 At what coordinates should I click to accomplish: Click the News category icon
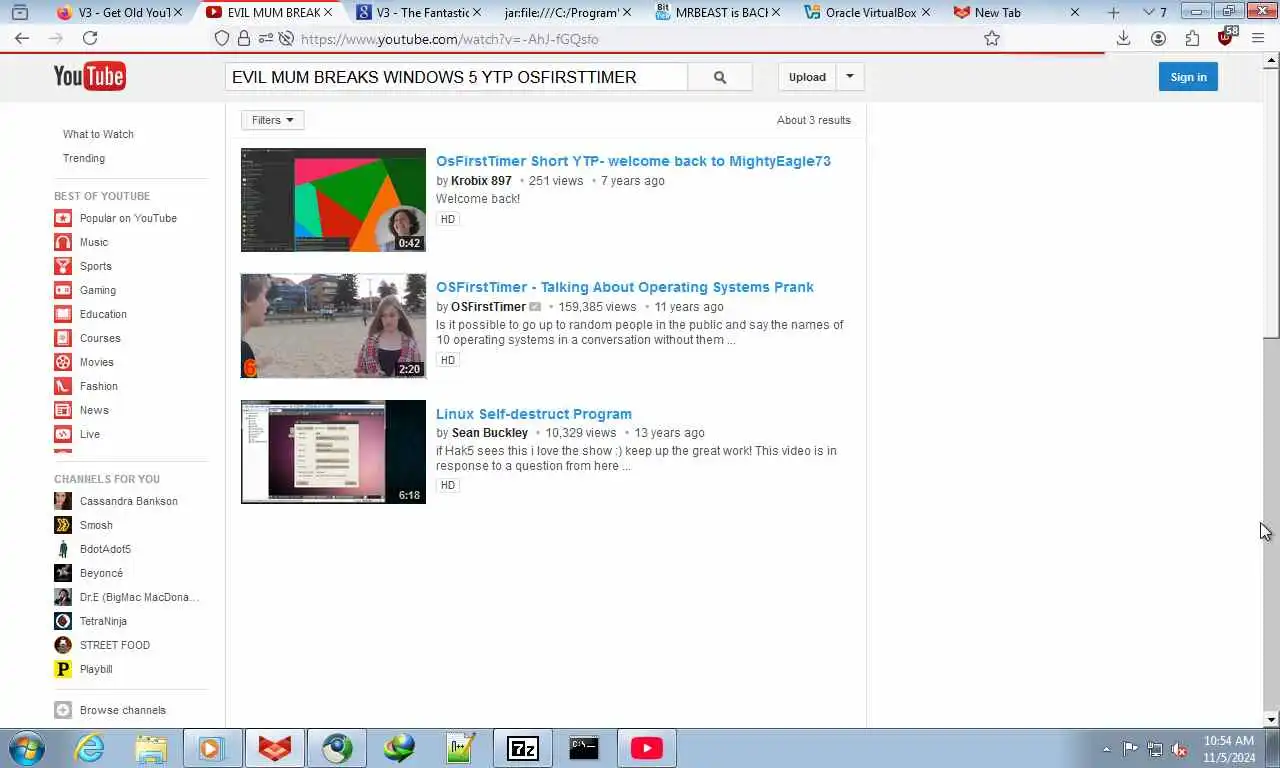(x=63, y=410)
